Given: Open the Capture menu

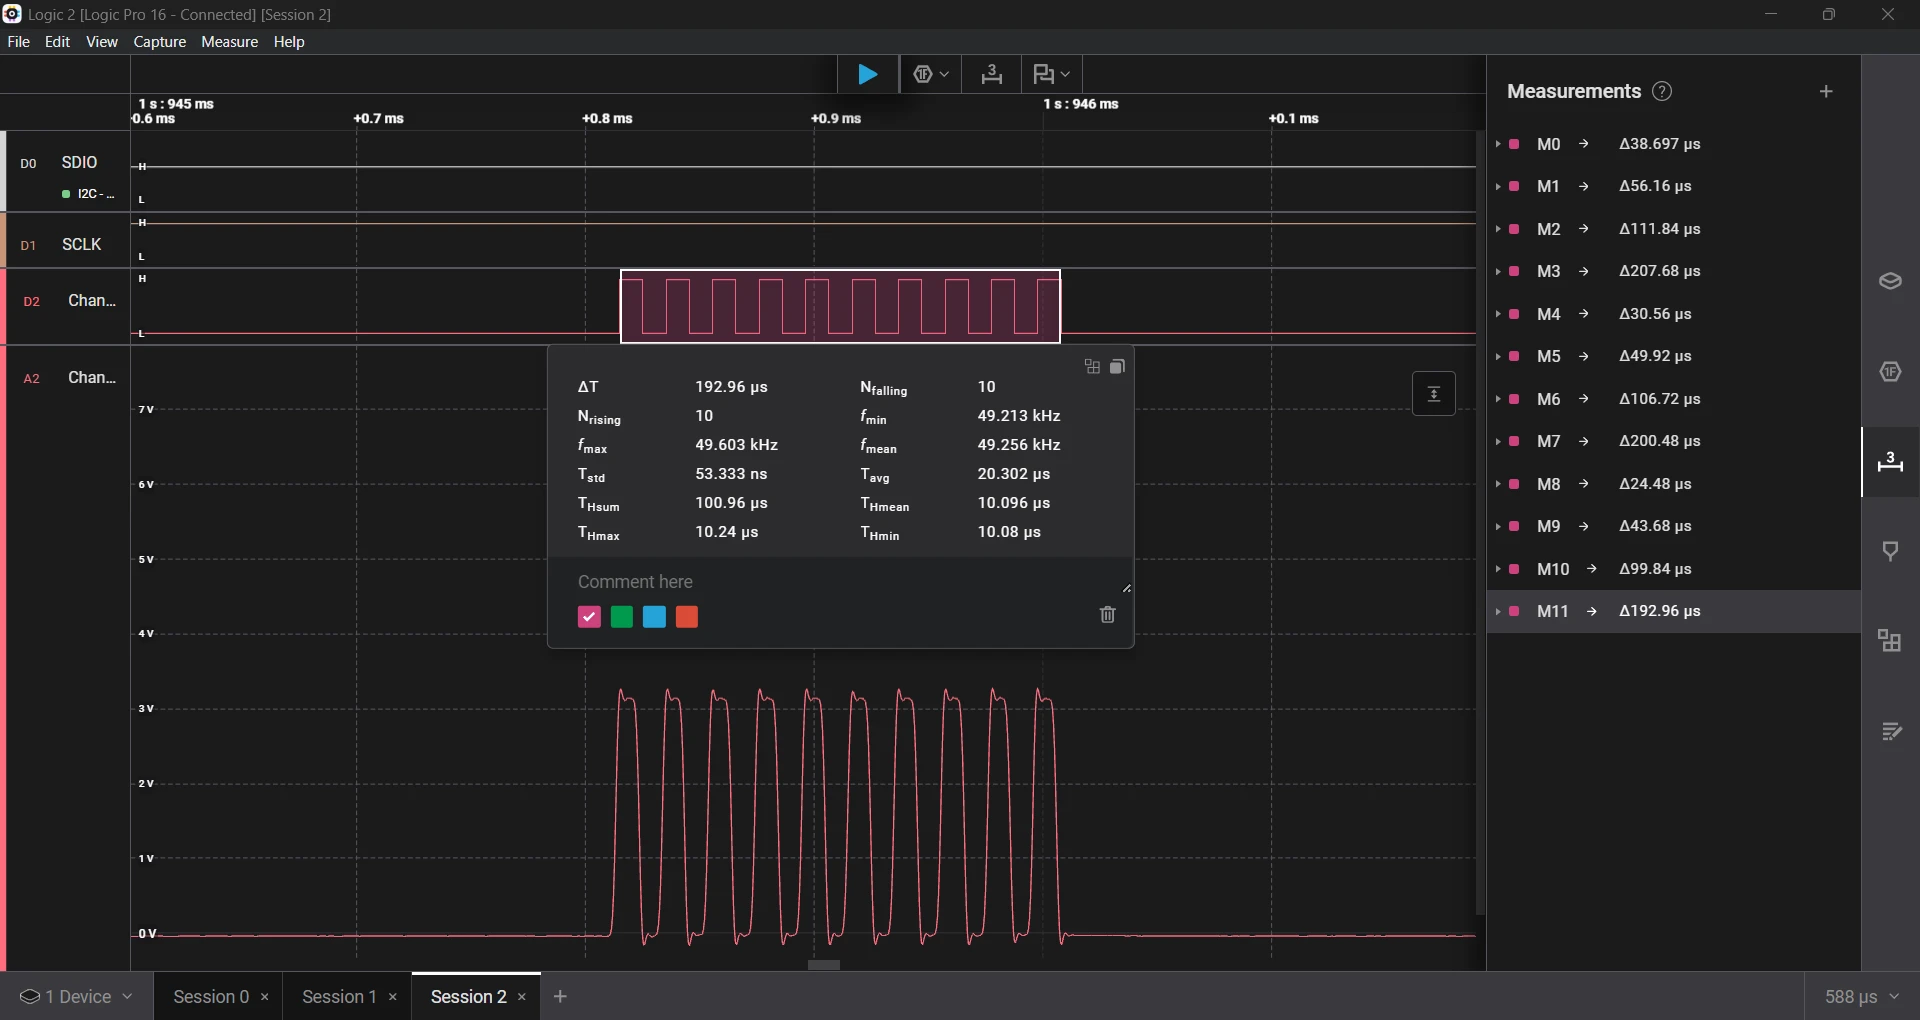Looking at the screenshot, I should click(x=160, y=42).
